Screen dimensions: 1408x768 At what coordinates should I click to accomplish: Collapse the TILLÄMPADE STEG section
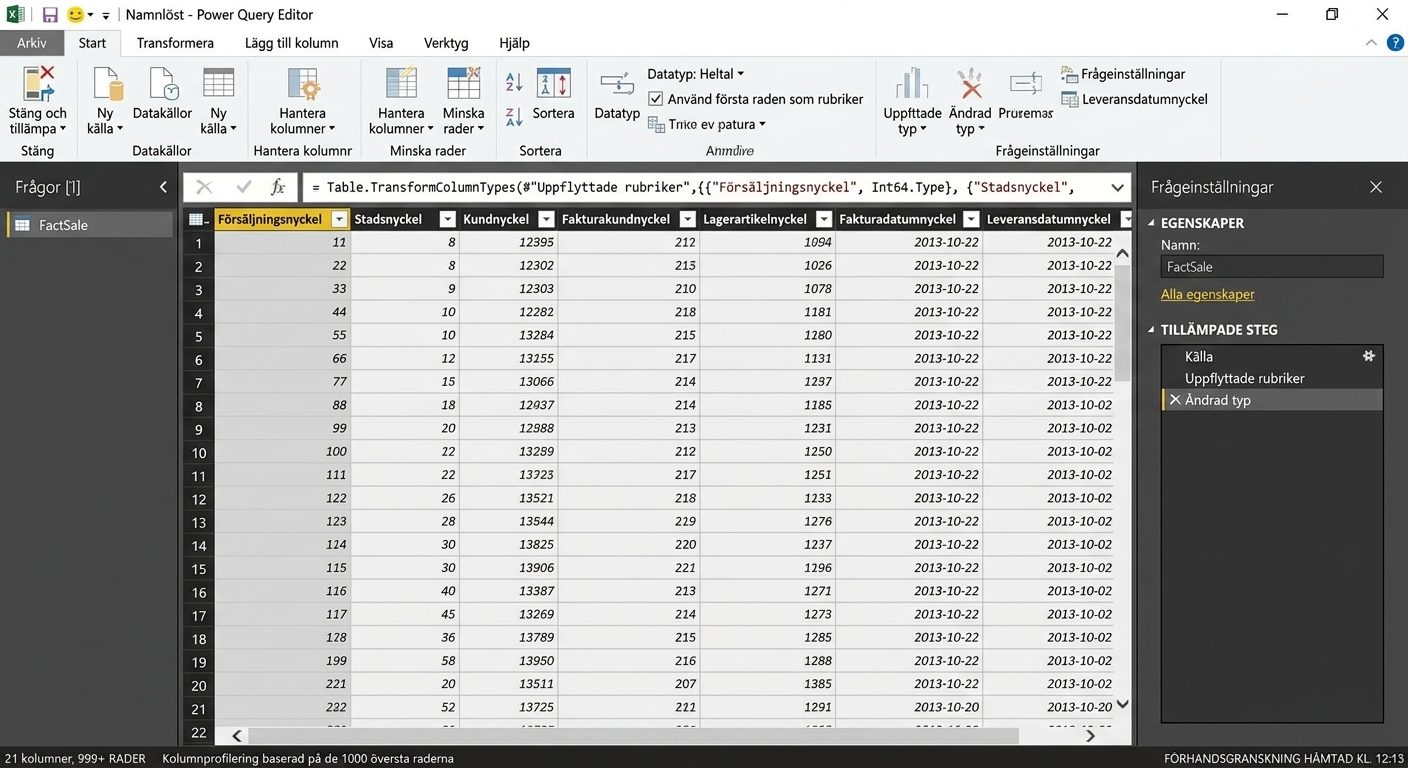1151,329
